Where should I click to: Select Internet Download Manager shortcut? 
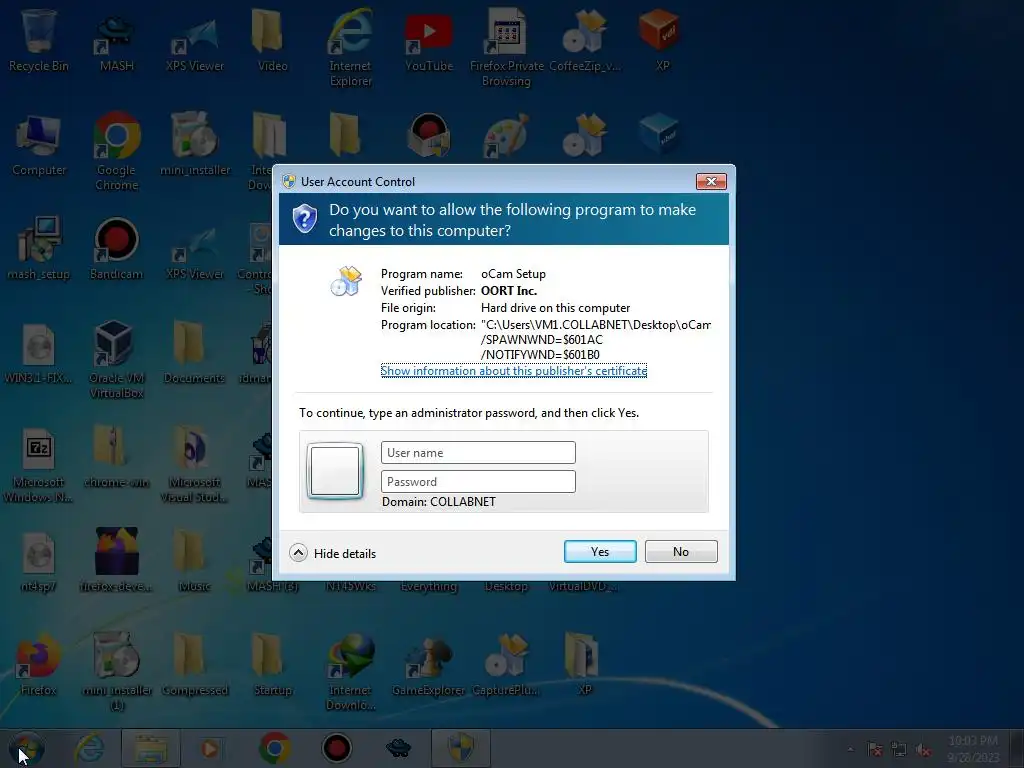pos(350,671)
